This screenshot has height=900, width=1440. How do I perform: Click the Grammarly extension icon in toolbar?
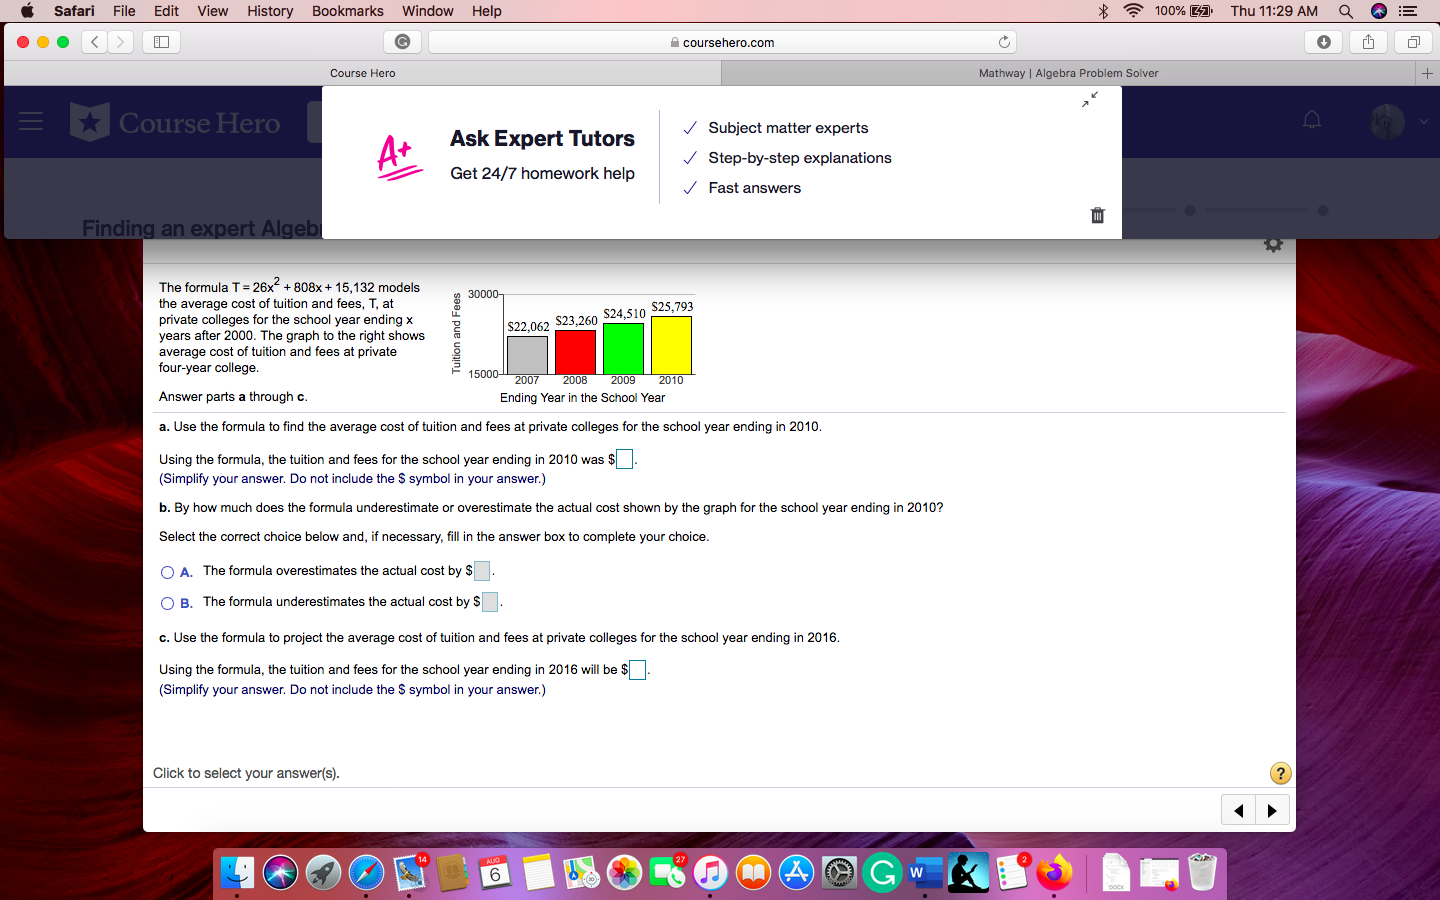(402, 42)
